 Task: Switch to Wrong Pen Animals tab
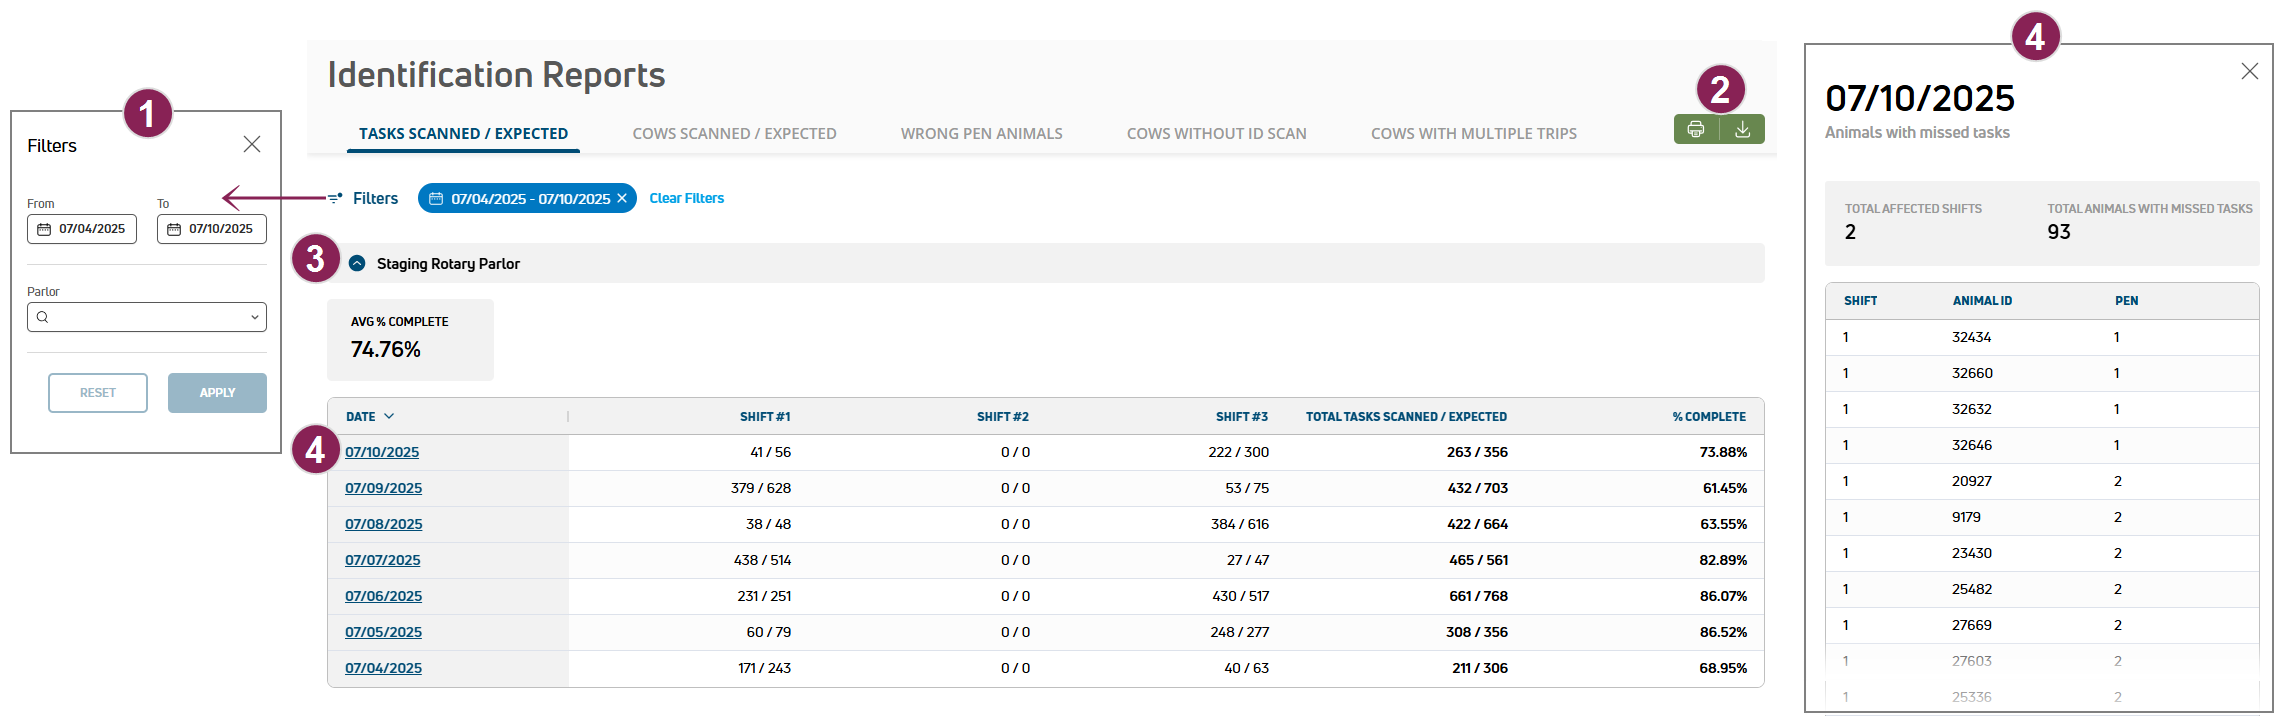[x=981, y=133]
